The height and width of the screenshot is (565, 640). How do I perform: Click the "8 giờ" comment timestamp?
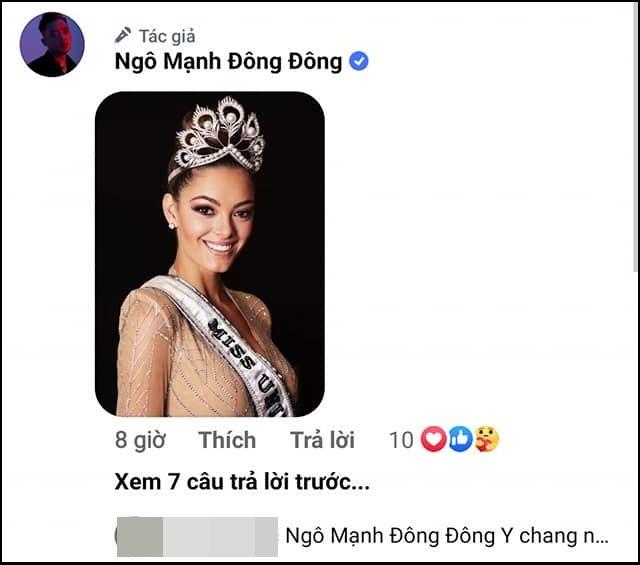pyautogui.click(x=140, y=440)
